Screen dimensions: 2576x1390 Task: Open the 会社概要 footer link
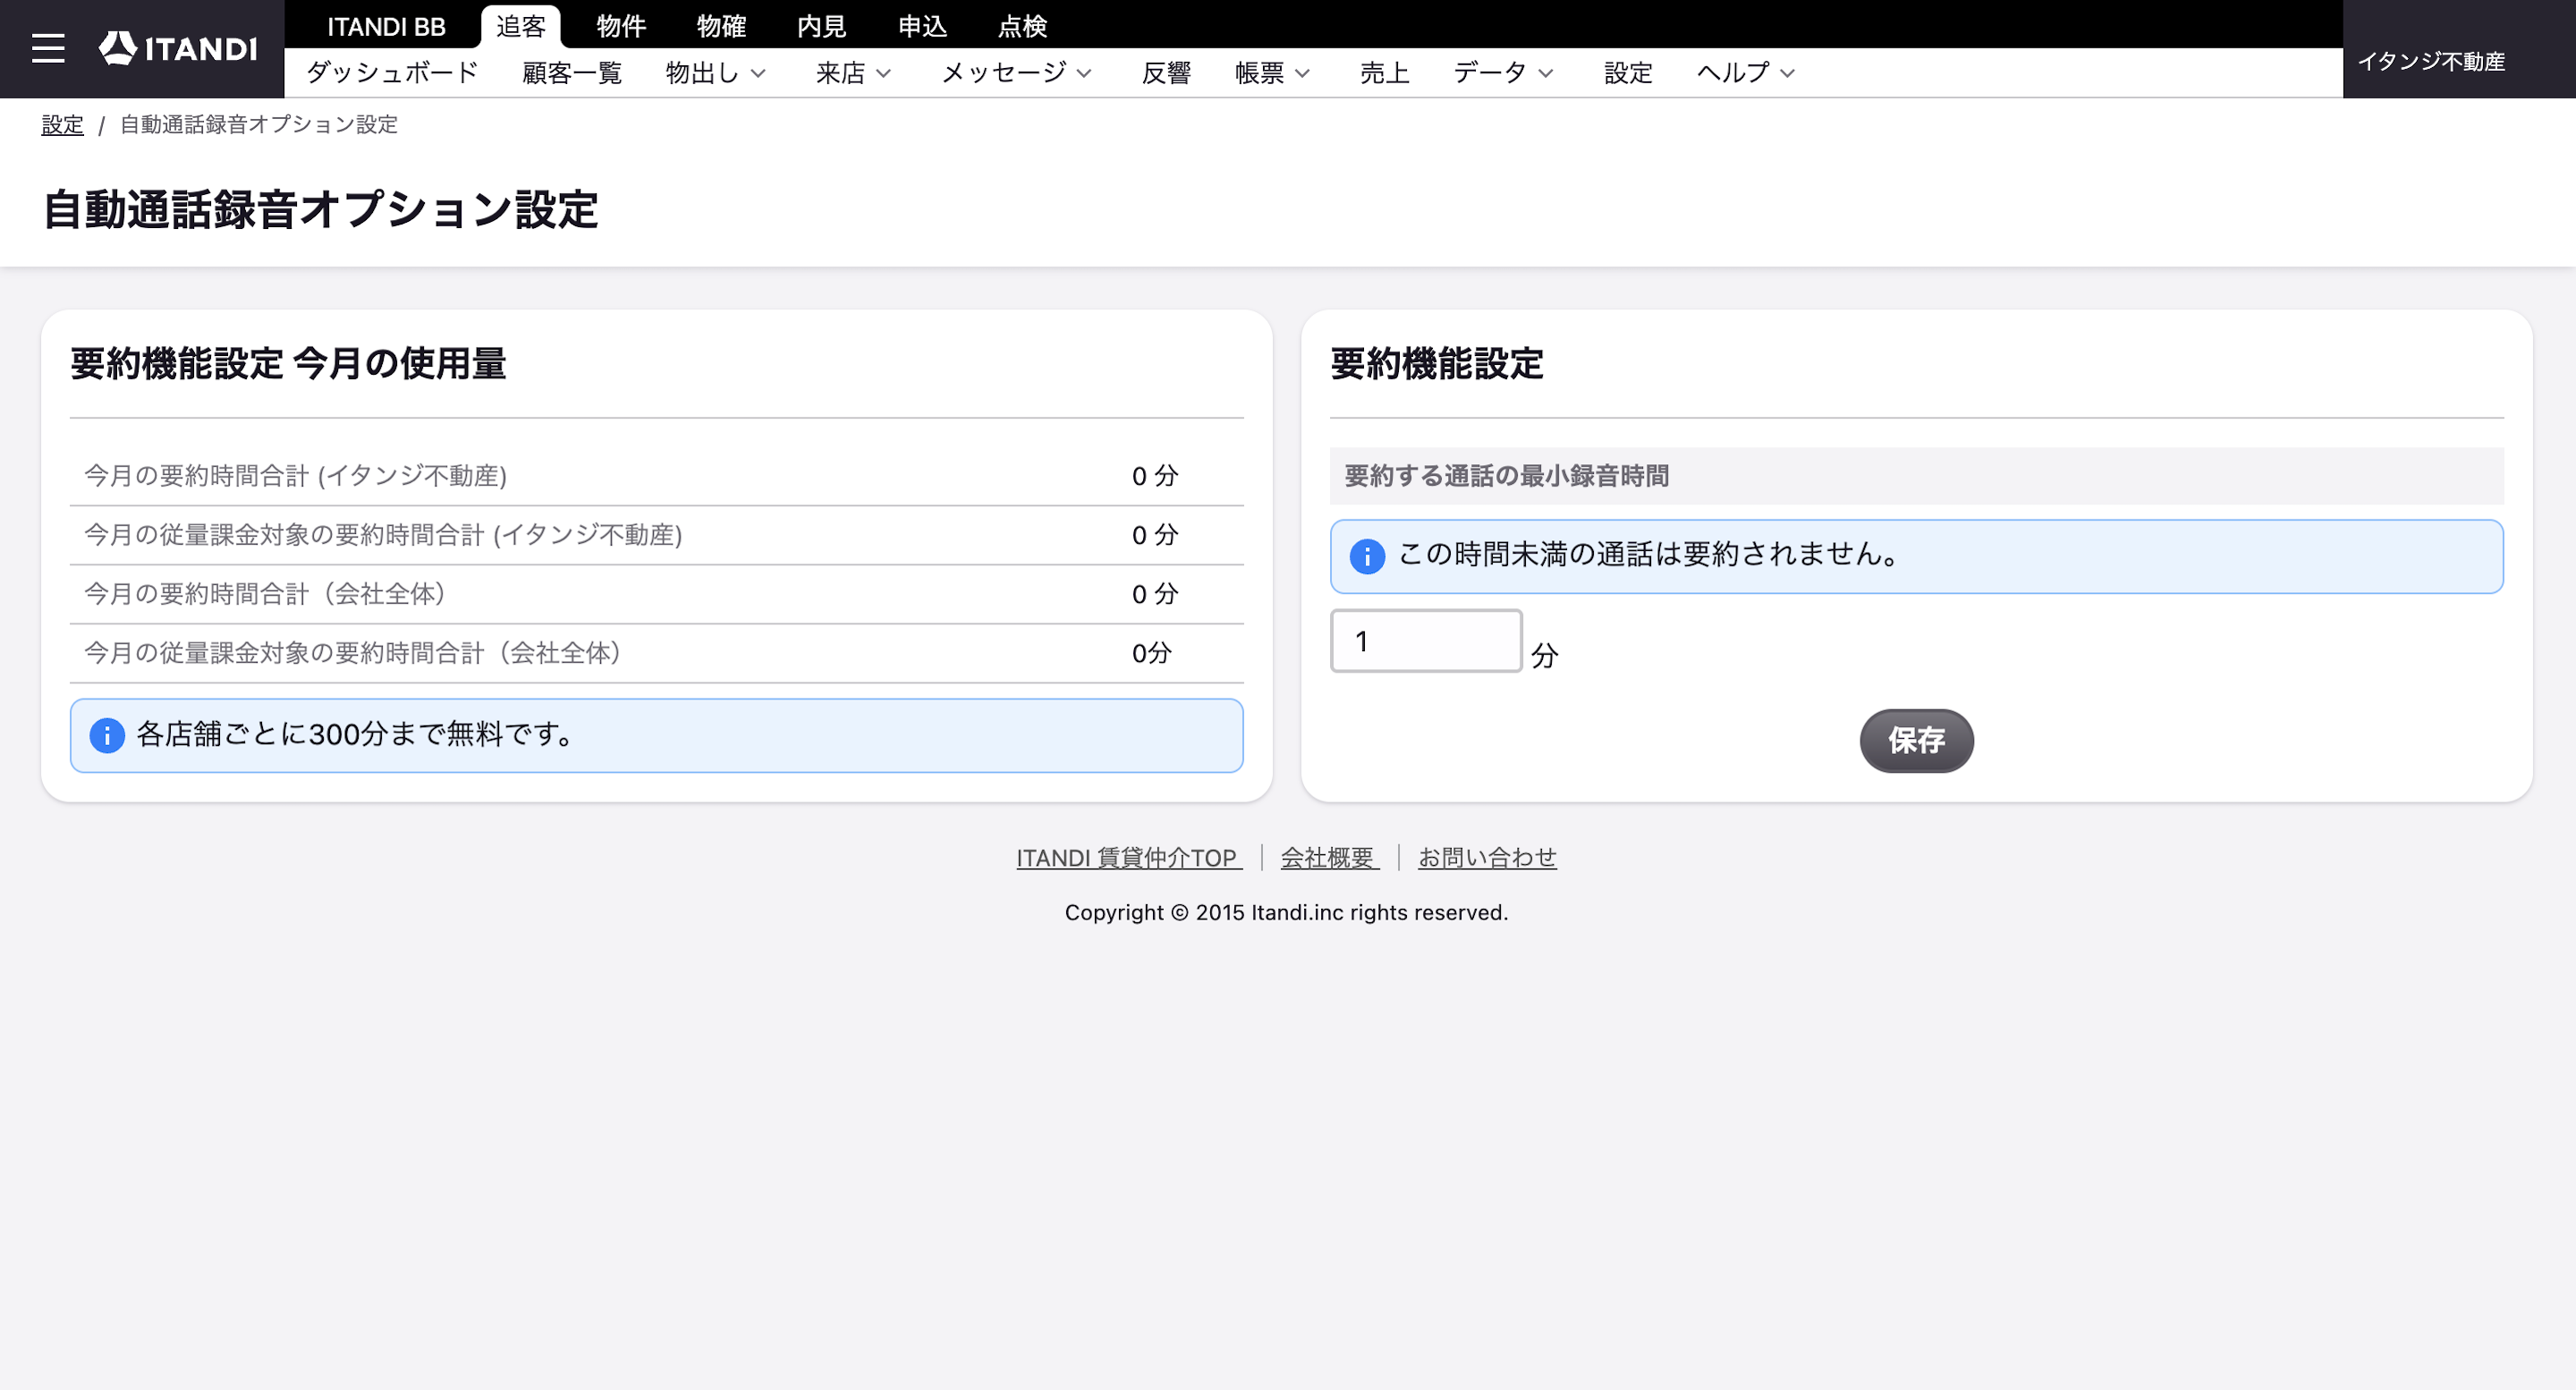[x=1330, y=858]
